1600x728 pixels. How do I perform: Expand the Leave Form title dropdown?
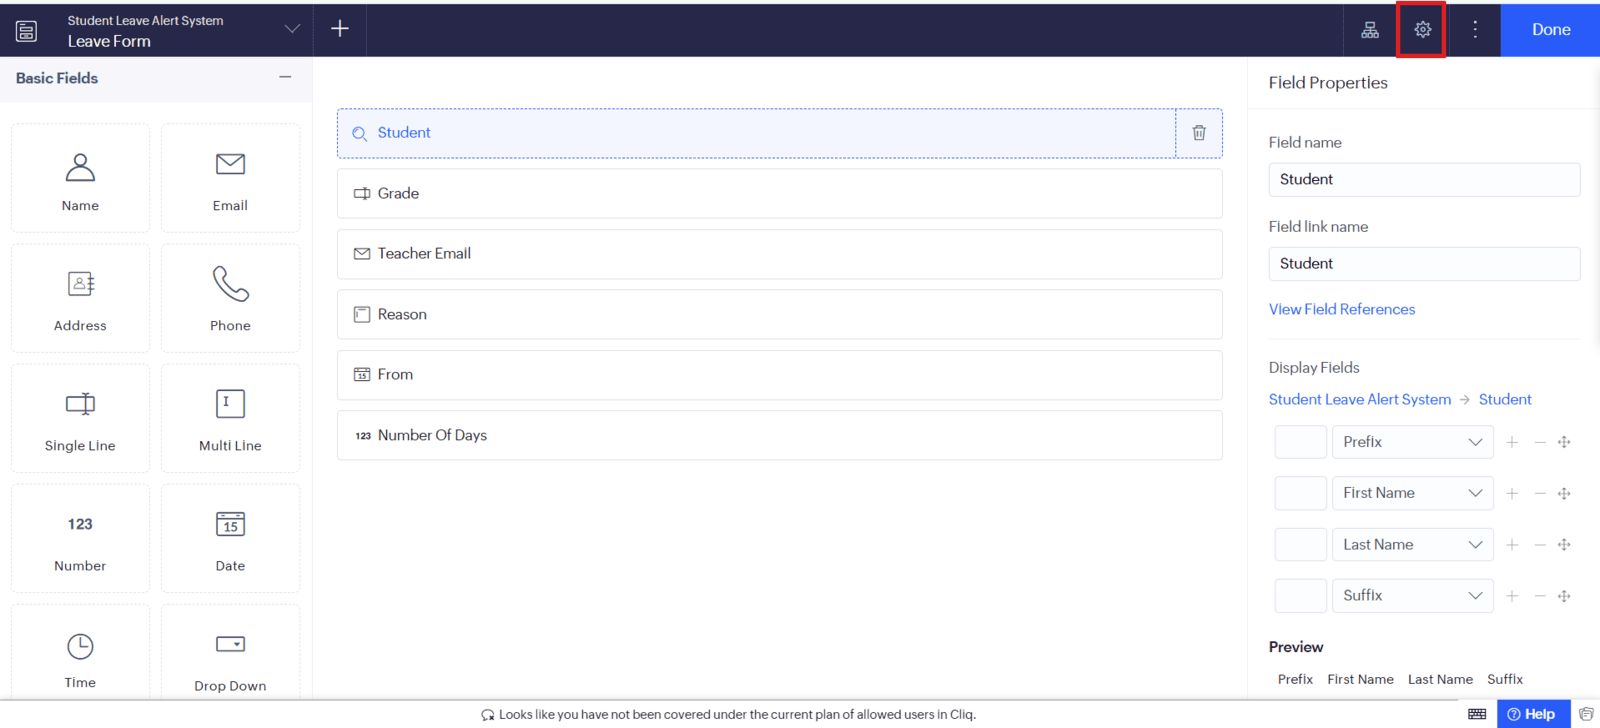(x=292, y=29)
